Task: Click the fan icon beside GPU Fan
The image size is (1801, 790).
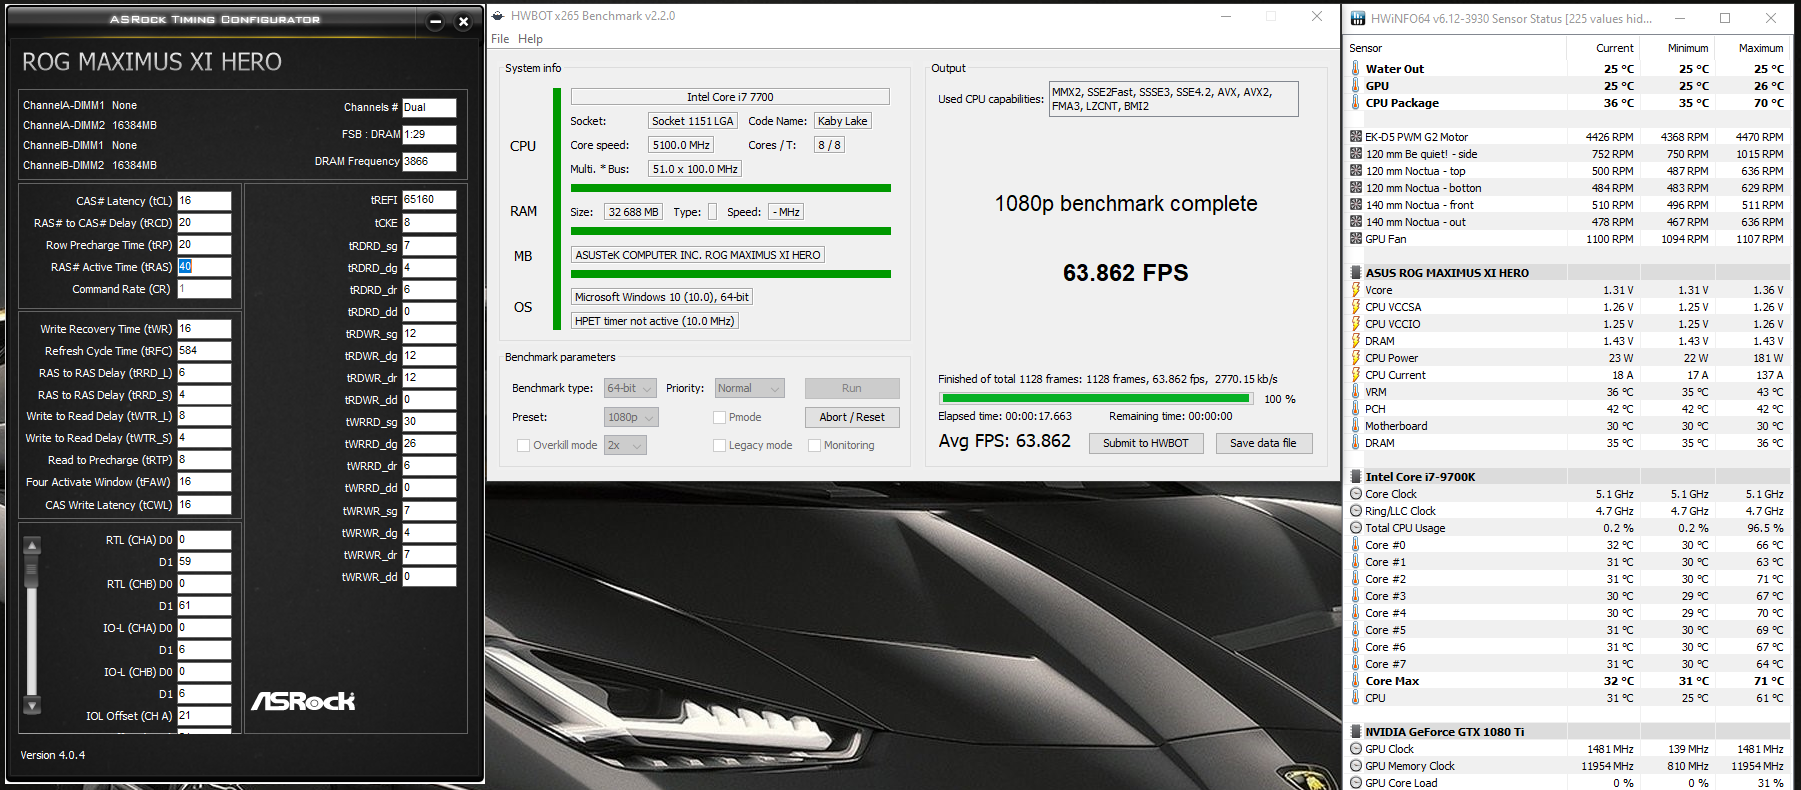Action: click(1356, 238)
